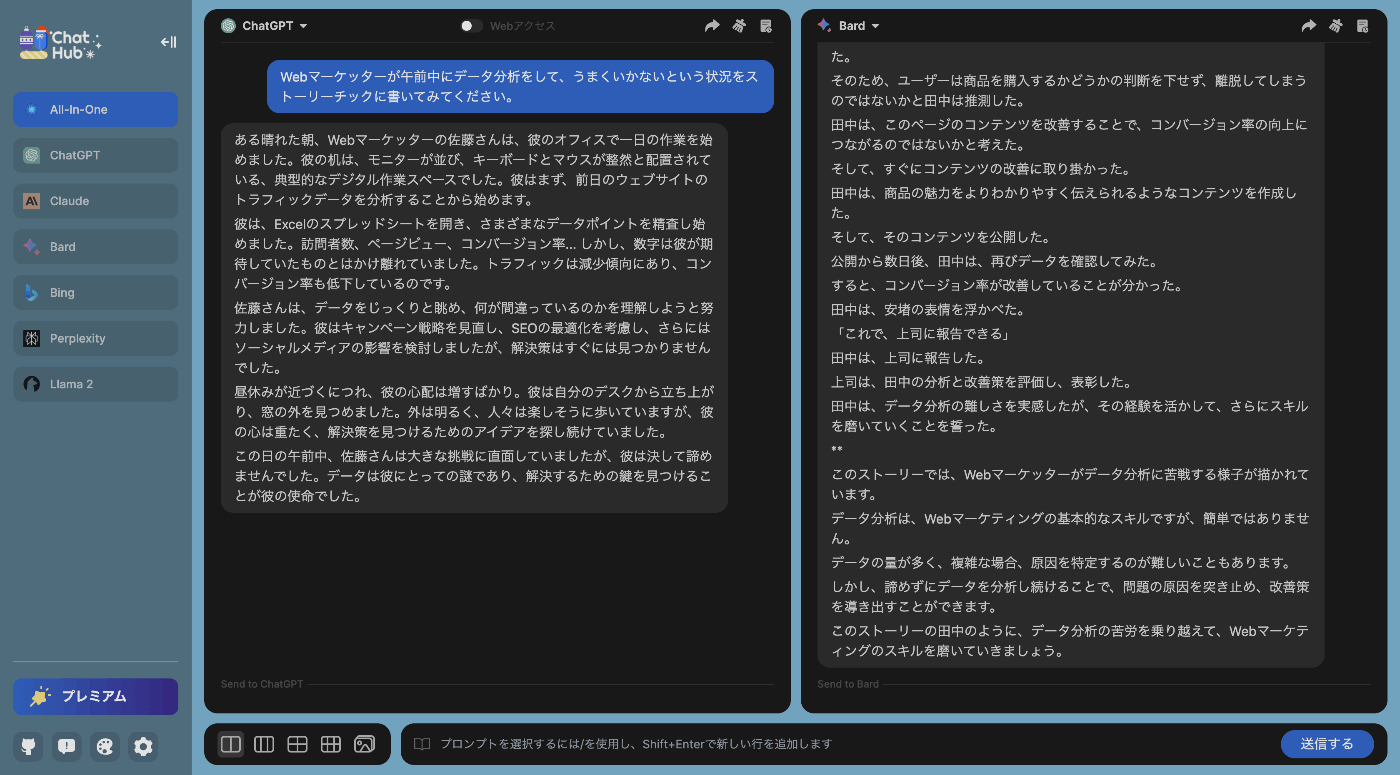Toggle Webアクセス switch on
This screenshot has height=775, width=1400.
[x=471, y=26]
